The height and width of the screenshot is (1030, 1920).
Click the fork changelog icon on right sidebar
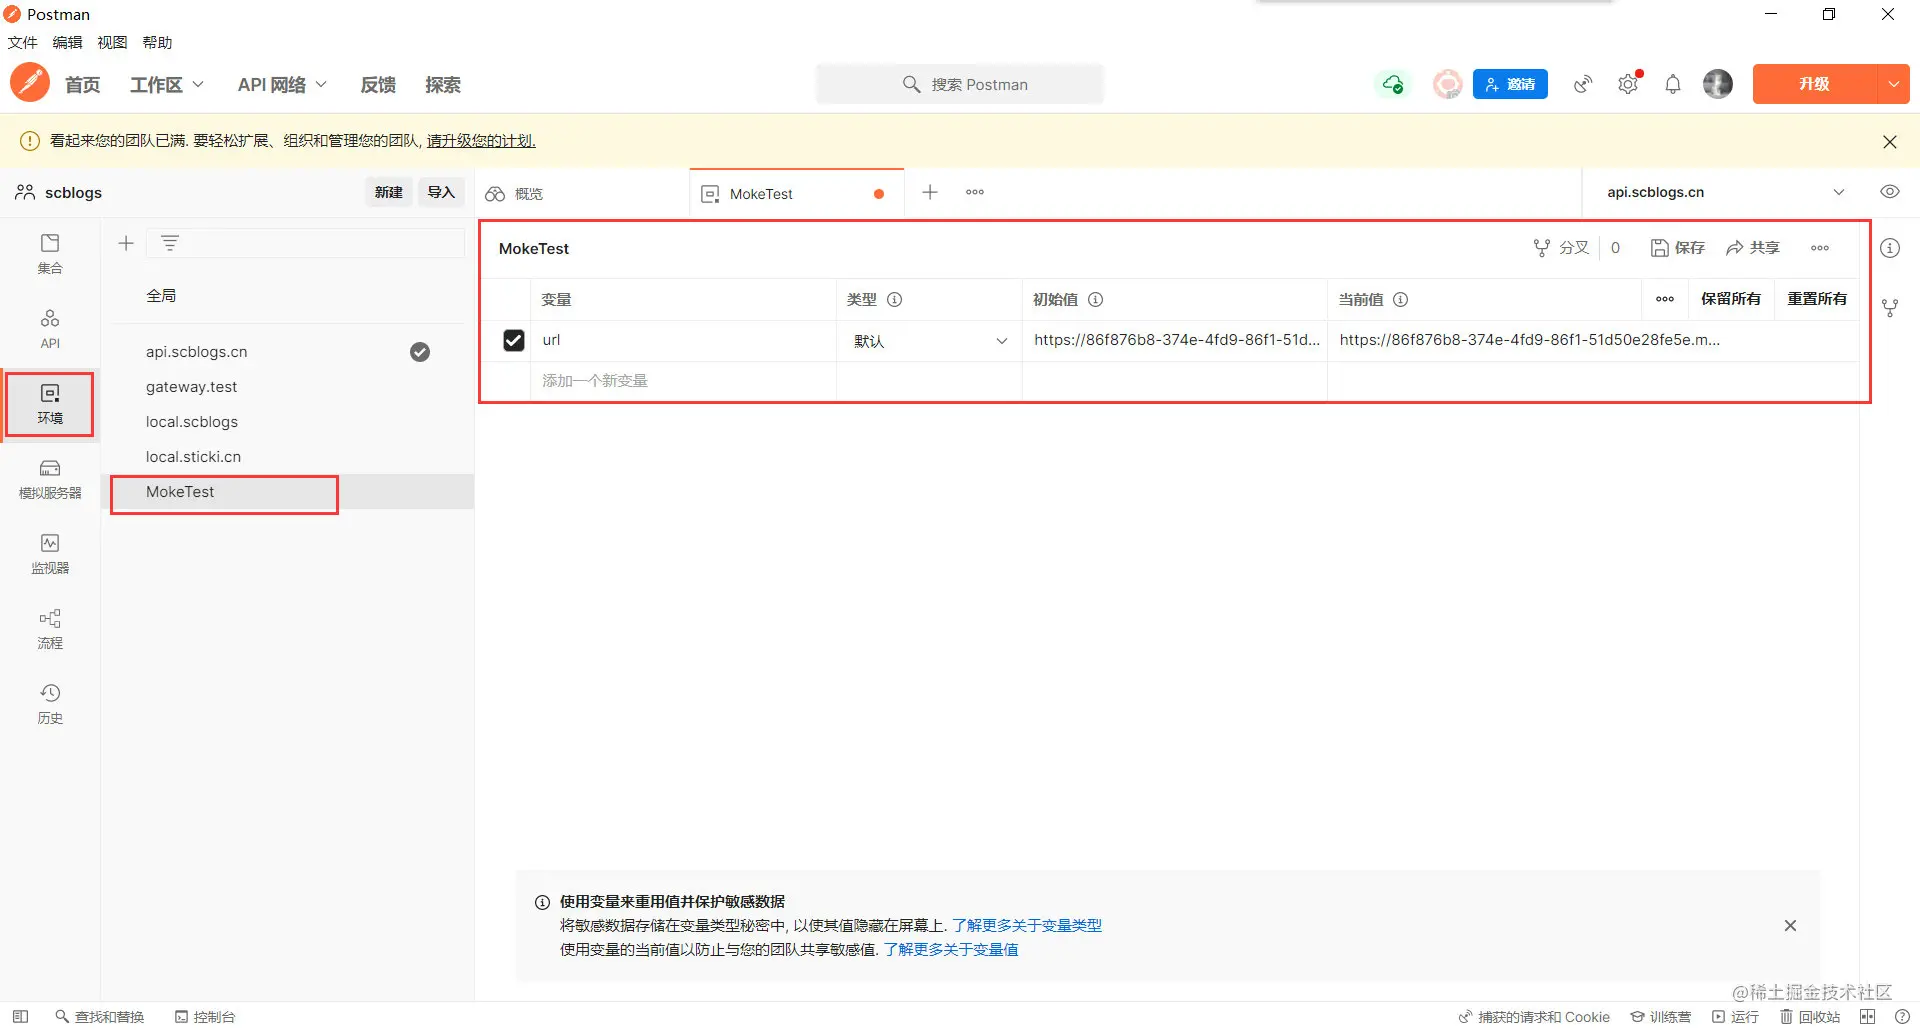click(1890, 308)
